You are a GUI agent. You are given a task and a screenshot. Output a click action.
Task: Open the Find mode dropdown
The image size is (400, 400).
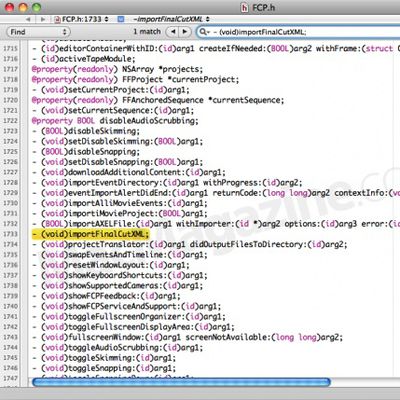38,32
